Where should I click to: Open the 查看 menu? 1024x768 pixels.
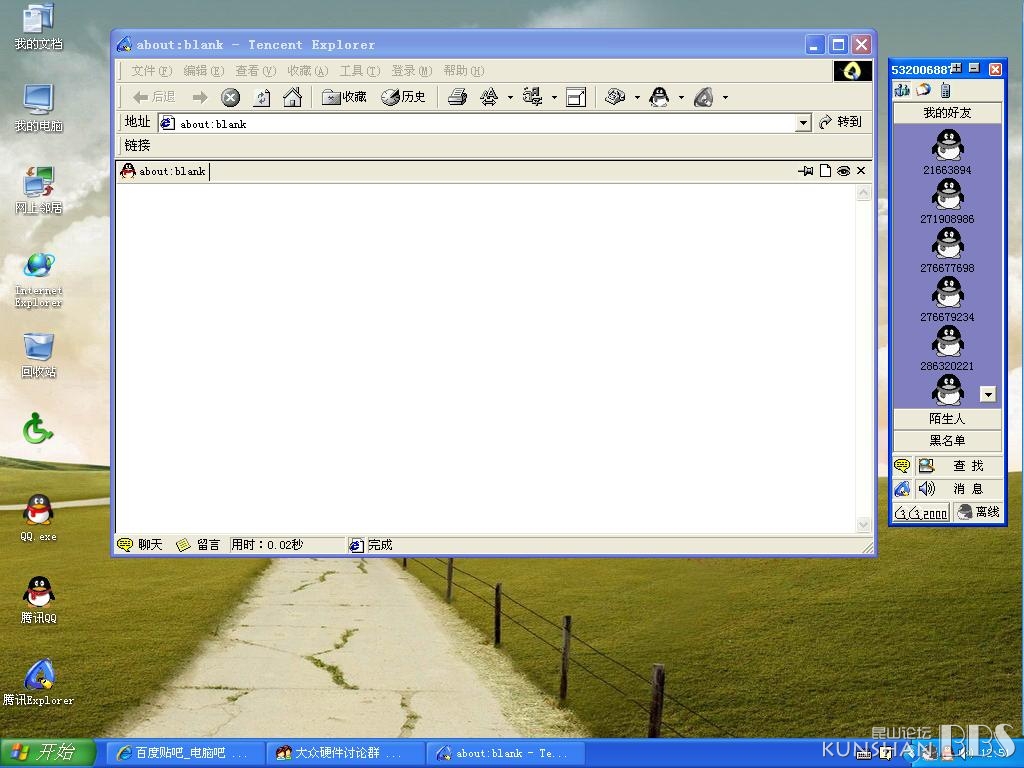(256, 71)
